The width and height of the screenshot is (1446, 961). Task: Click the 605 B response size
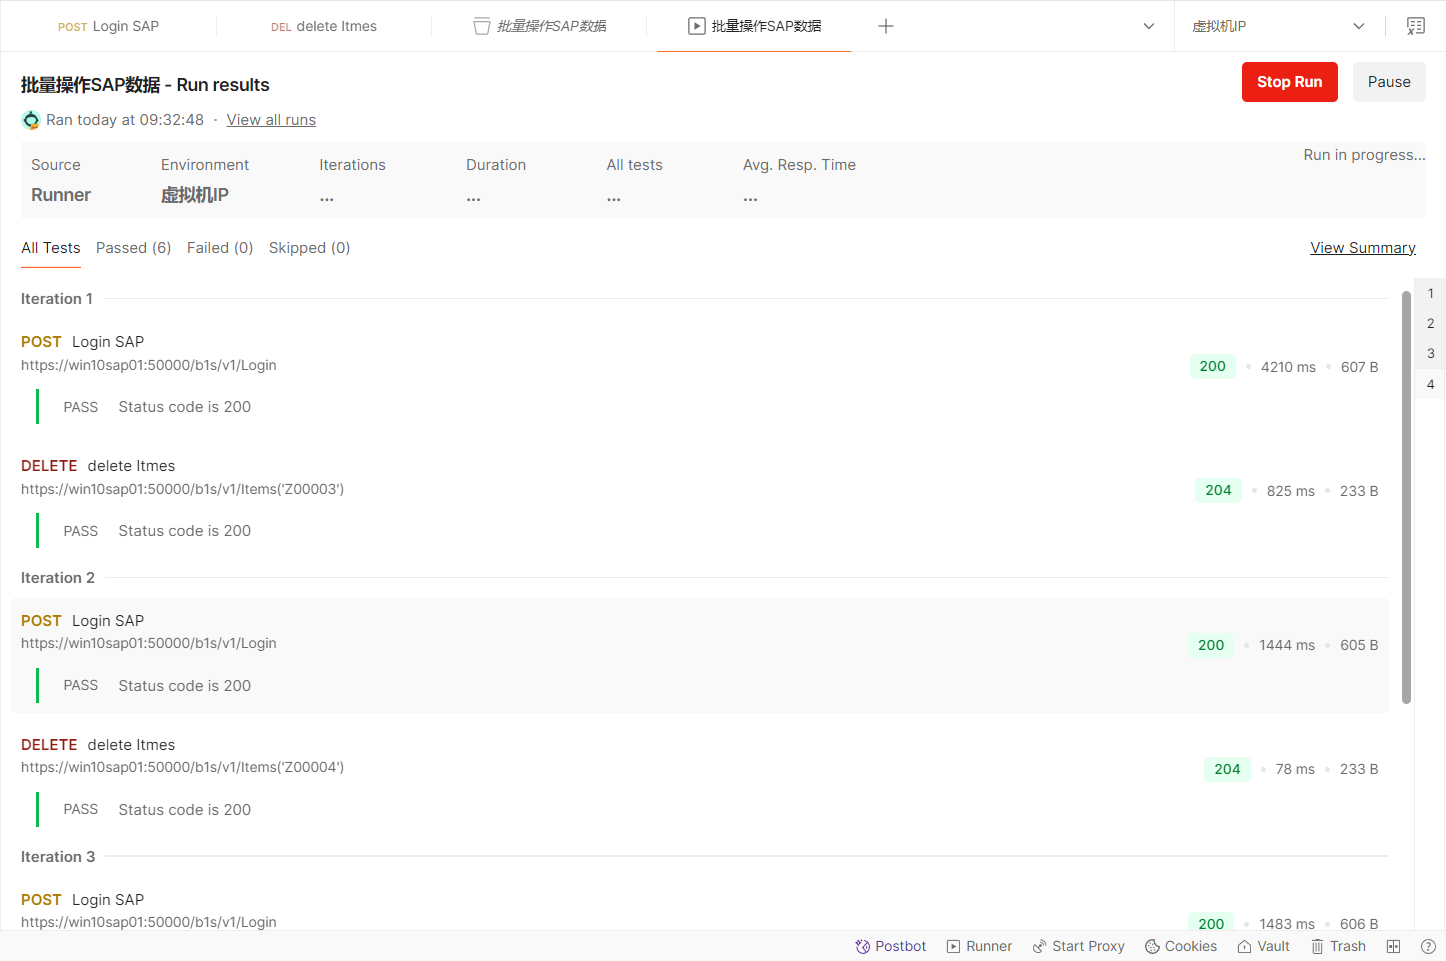(x=1359, y=645)
